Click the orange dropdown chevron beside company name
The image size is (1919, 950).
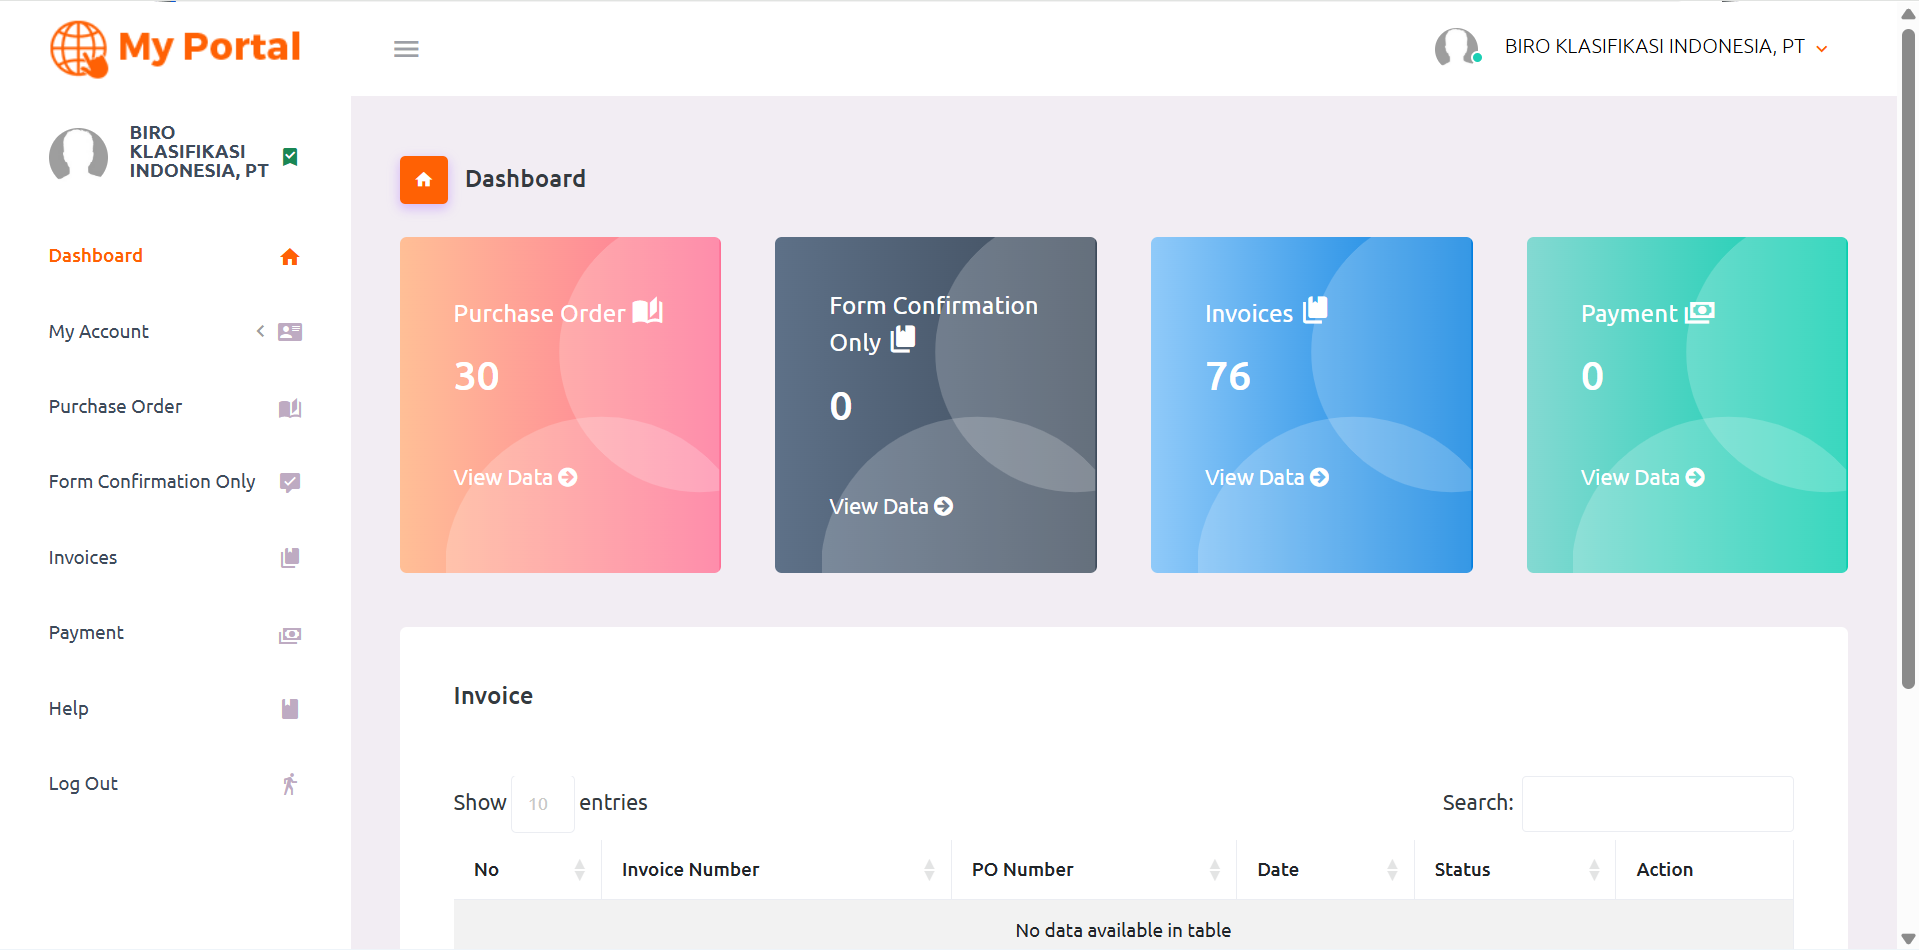tap(1822, 49)
